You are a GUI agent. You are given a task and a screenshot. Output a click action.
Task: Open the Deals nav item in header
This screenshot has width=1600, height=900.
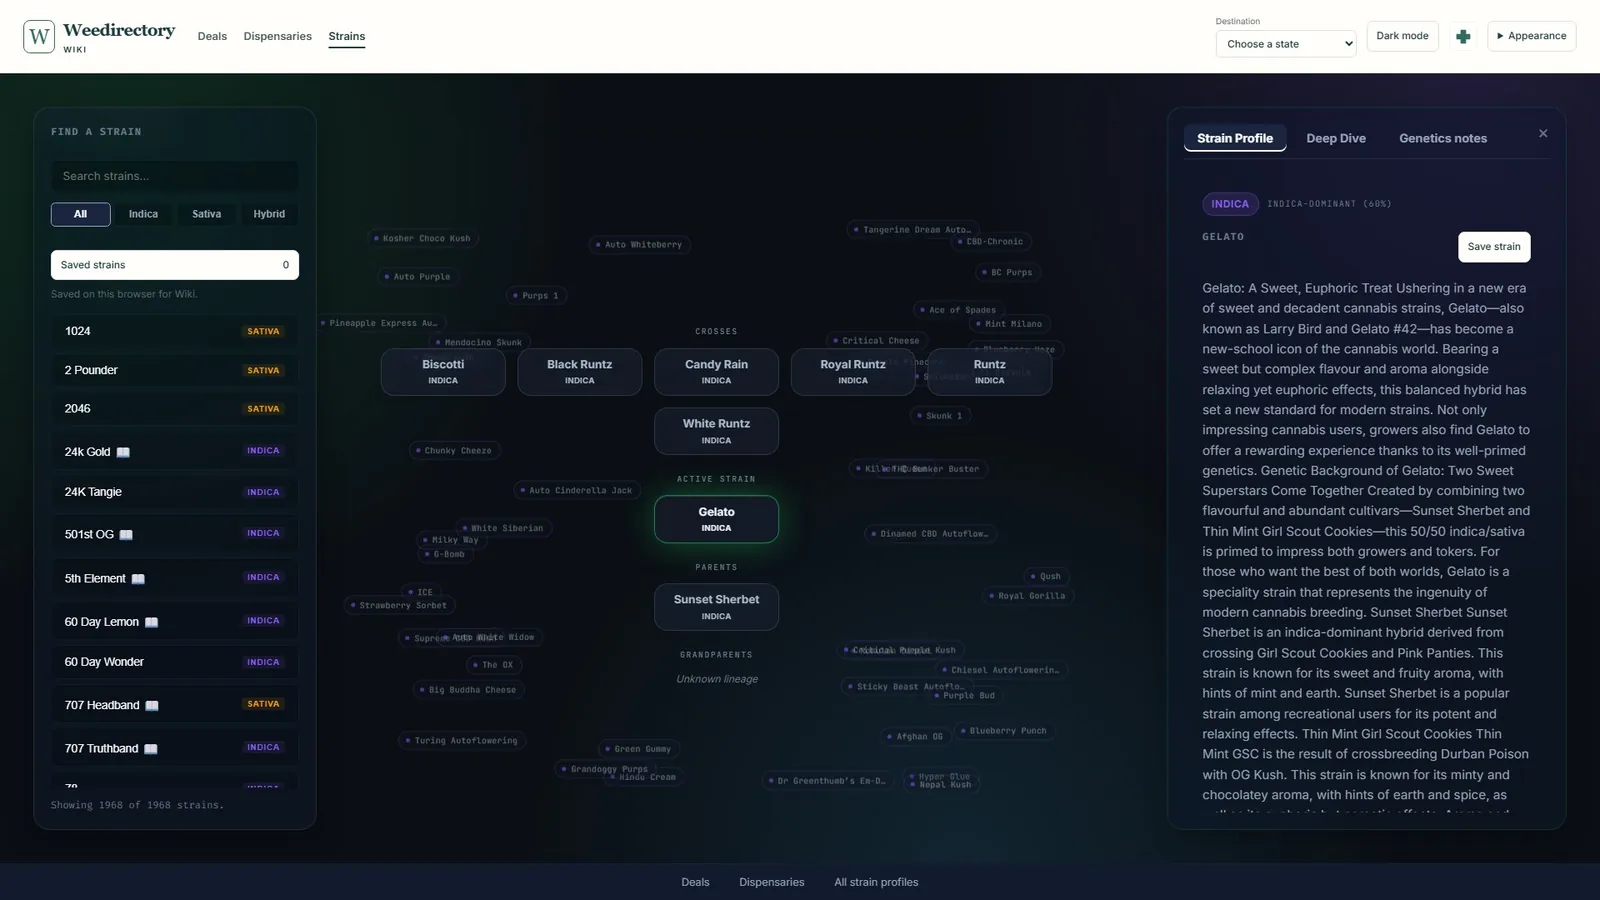(x=212, y=36)
